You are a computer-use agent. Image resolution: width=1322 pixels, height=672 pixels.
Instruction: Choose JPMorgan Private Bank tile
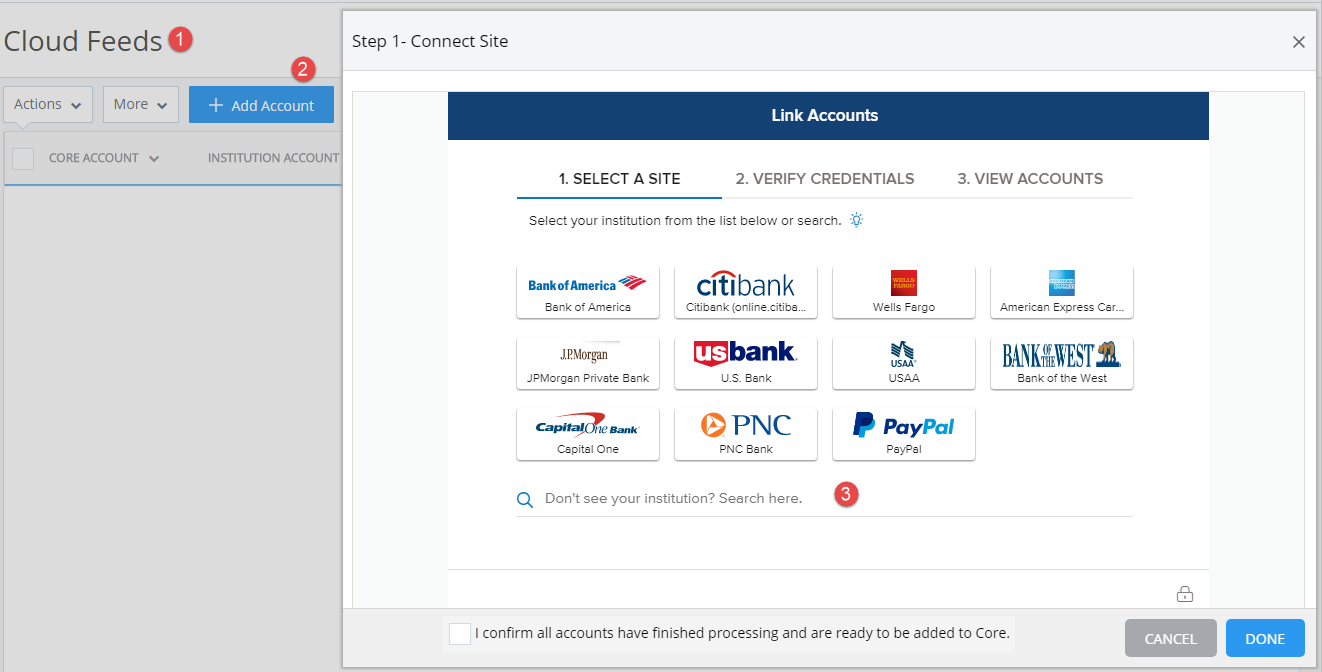click(x=588, y=363)
